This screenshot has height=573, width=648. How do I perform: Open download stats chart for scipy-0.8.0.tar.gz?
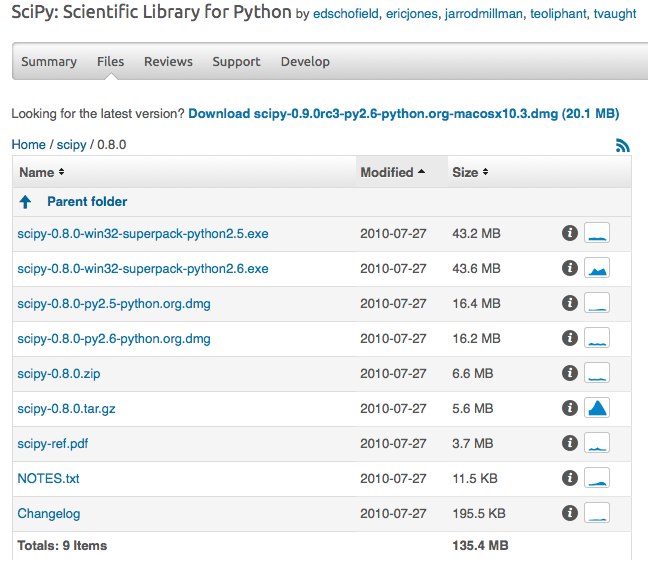pyautogui.click(x=597, y=408)
